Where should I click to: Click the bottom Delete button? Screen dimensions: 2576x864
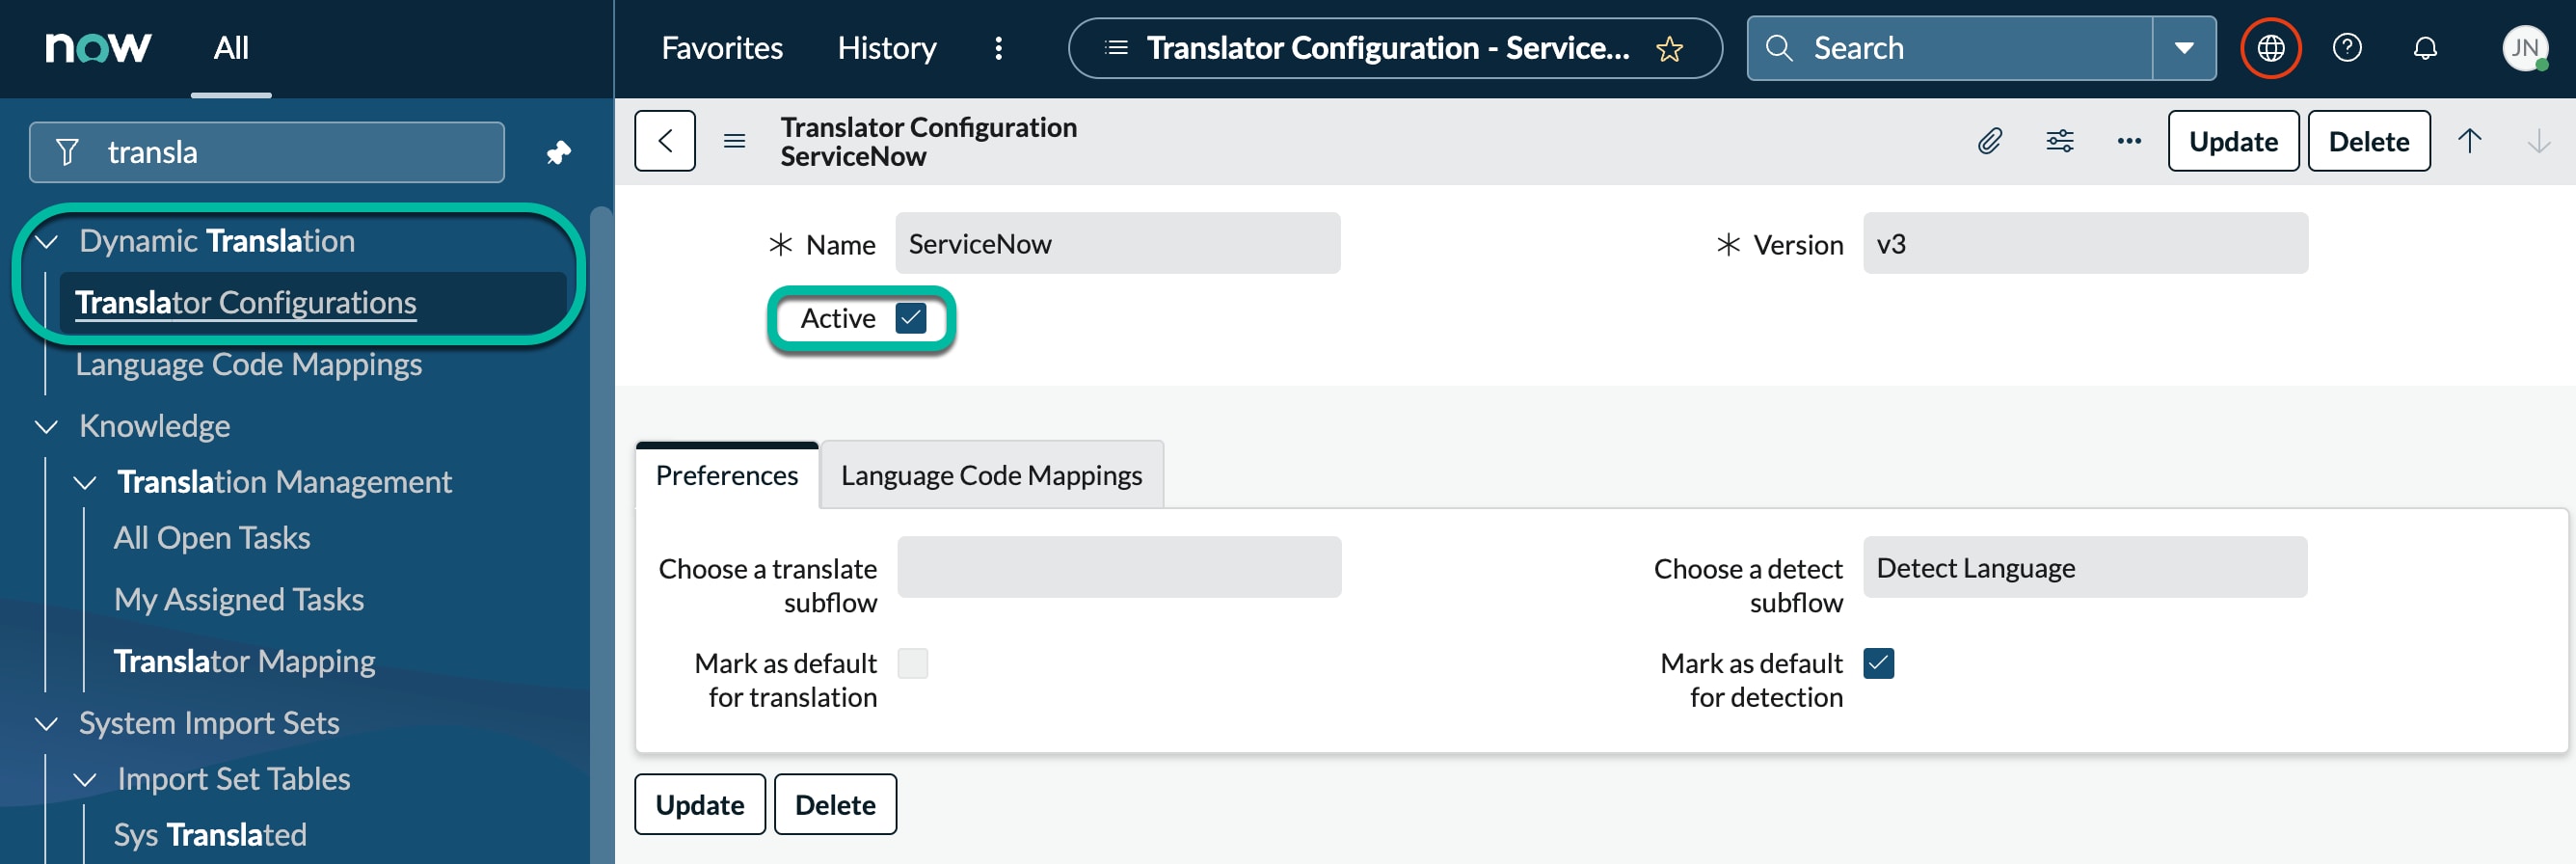[x=835, y=804]
